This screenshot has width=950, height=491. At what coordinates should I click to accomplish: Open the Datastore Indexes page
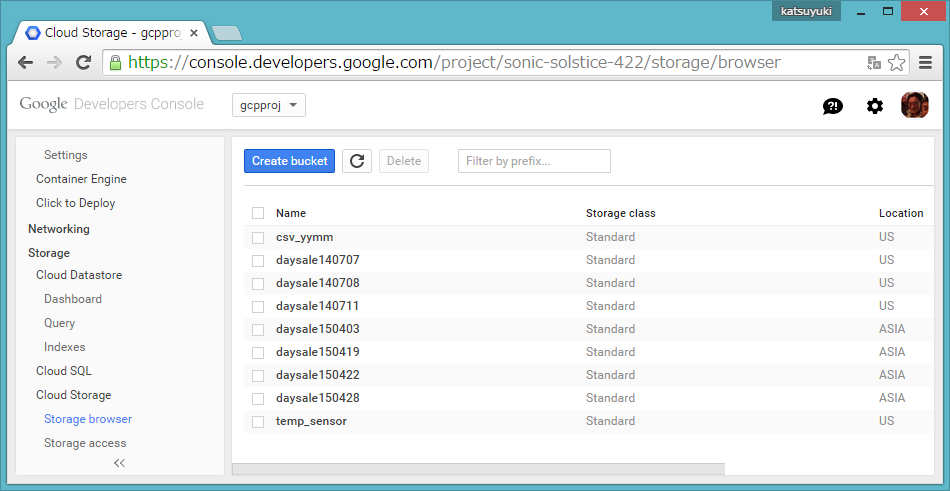(64, 347)
